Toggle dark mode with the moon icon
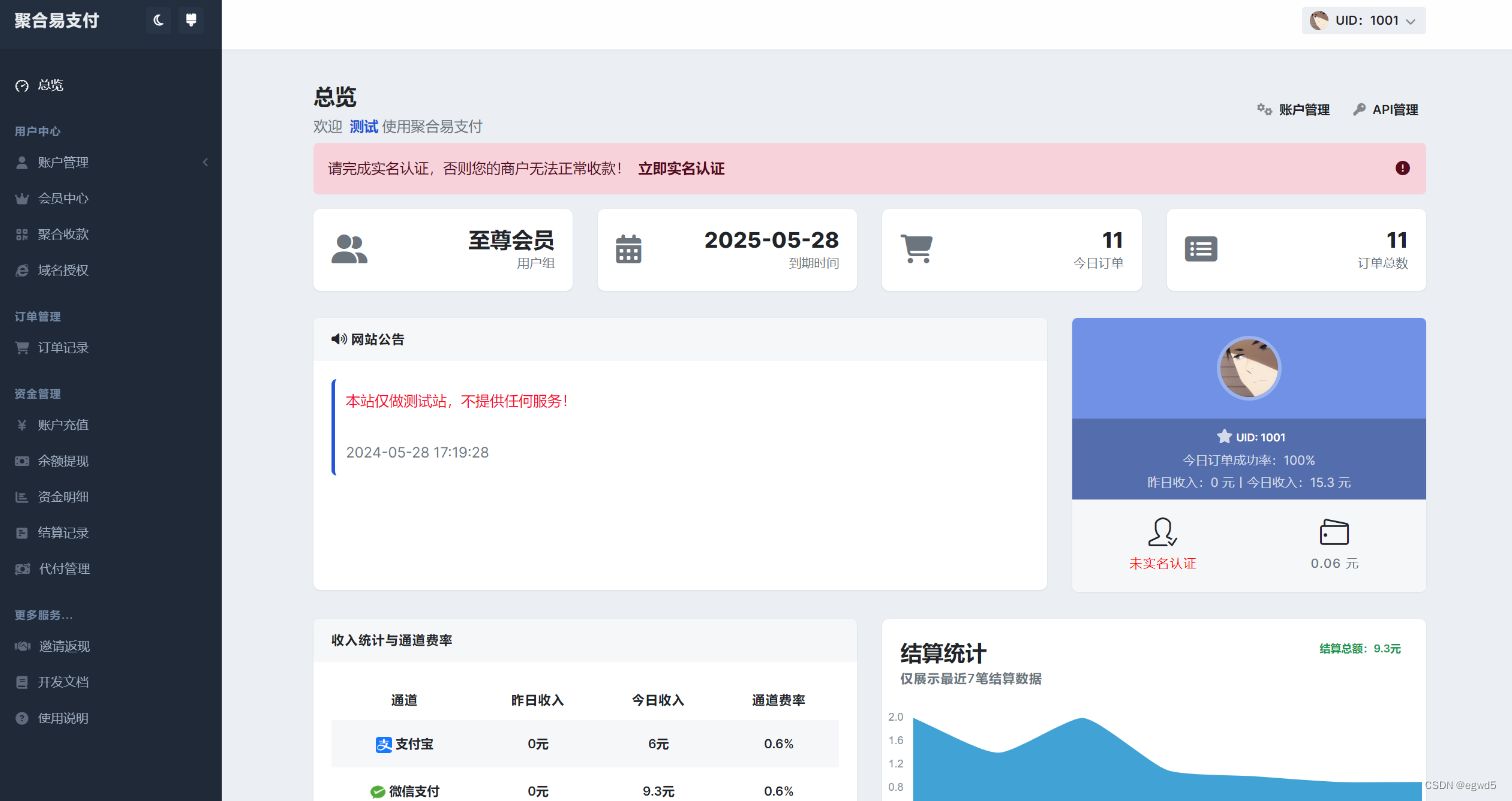The image size is (1512, 801). (x=158, y=20)
